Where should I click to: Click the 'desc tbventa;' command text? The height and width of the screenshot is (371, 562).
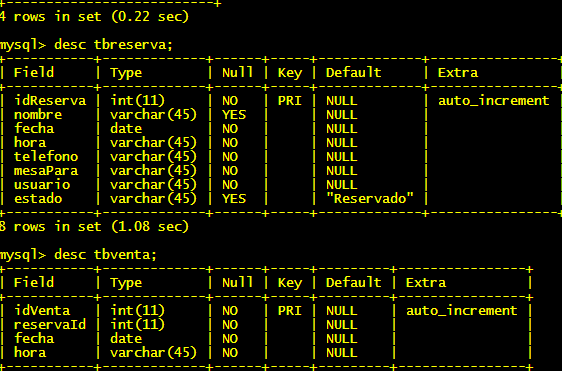click(105, 255)
